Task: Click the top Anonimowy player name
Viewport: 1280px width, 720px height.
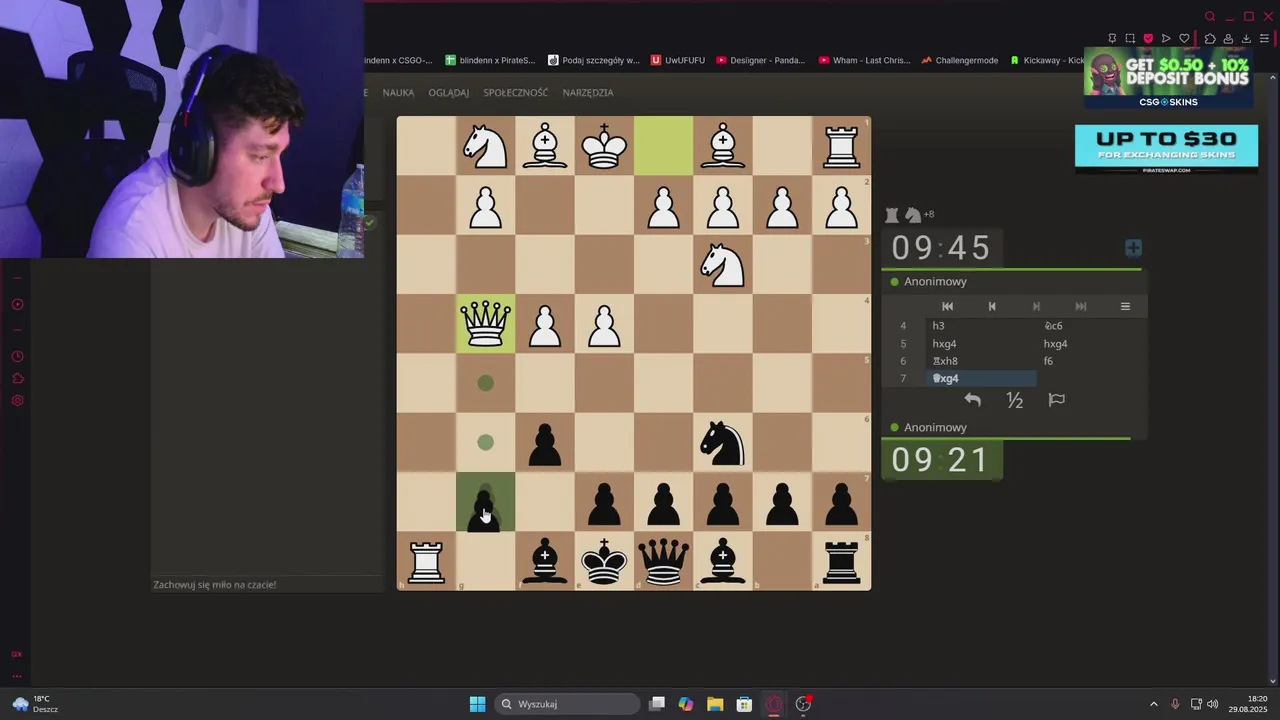Action: click(x=935, y=282)
